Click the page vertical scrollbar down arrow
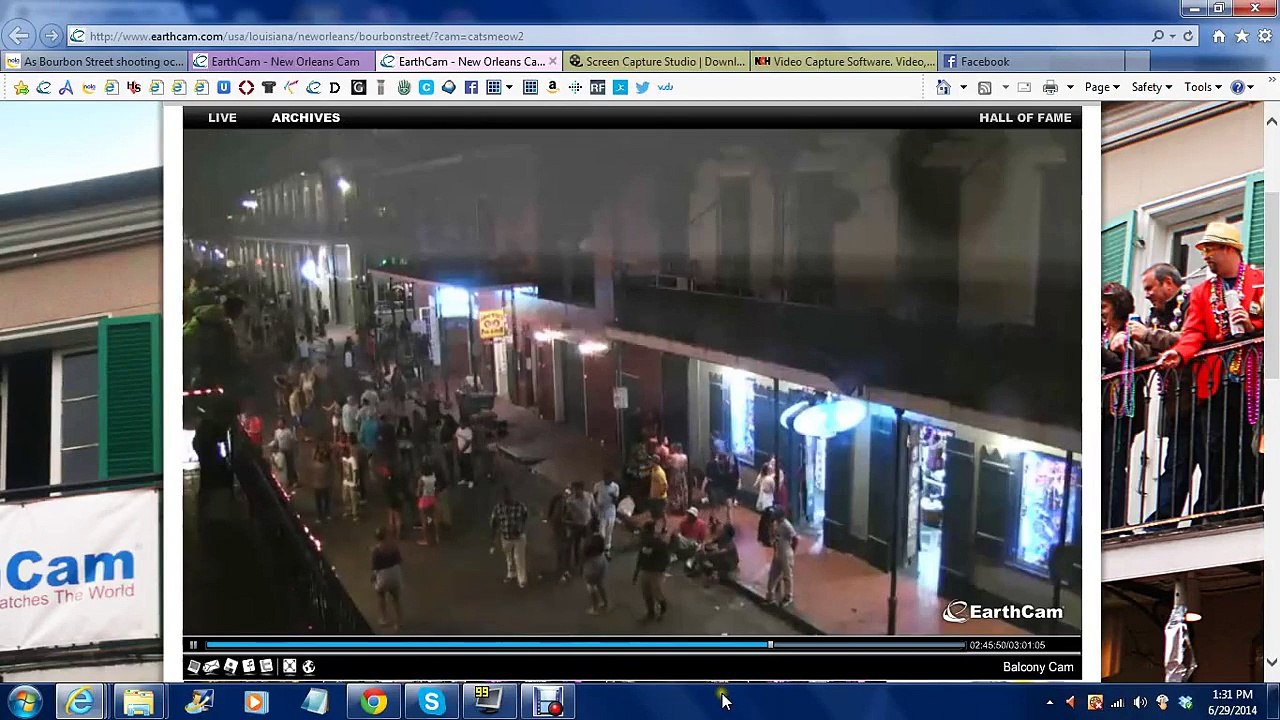 pyautogui.click(x=1272, y=661)
